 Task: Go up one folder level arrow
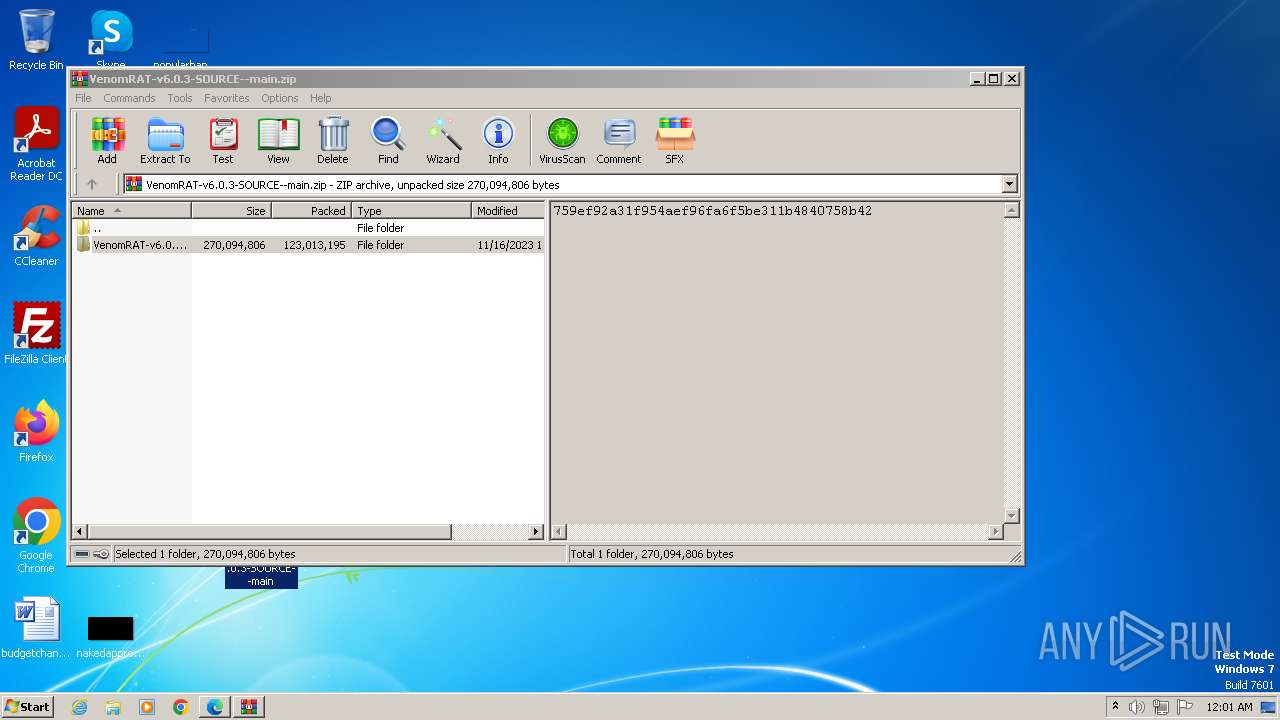coord(92,184)
